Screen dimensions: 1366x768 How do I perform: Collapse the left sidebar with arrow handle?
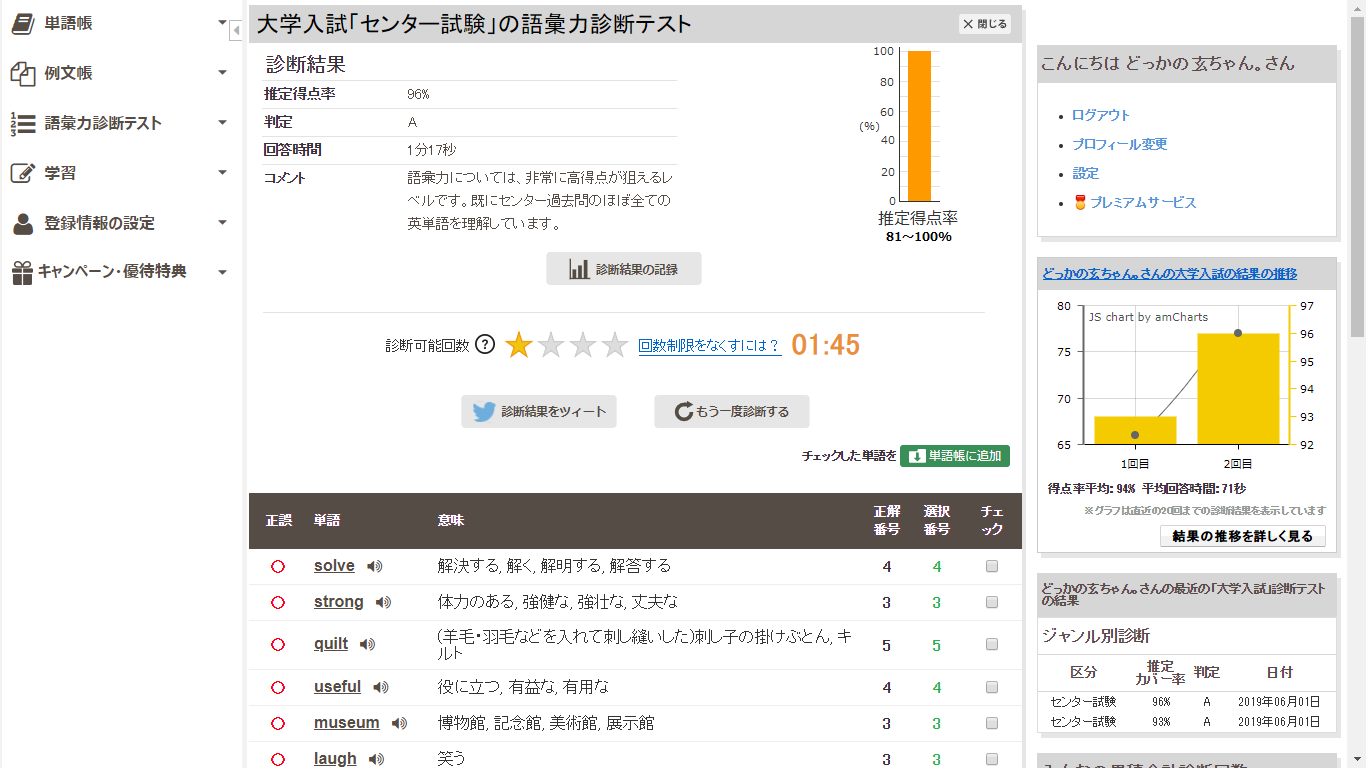click(x=236, y=31)
